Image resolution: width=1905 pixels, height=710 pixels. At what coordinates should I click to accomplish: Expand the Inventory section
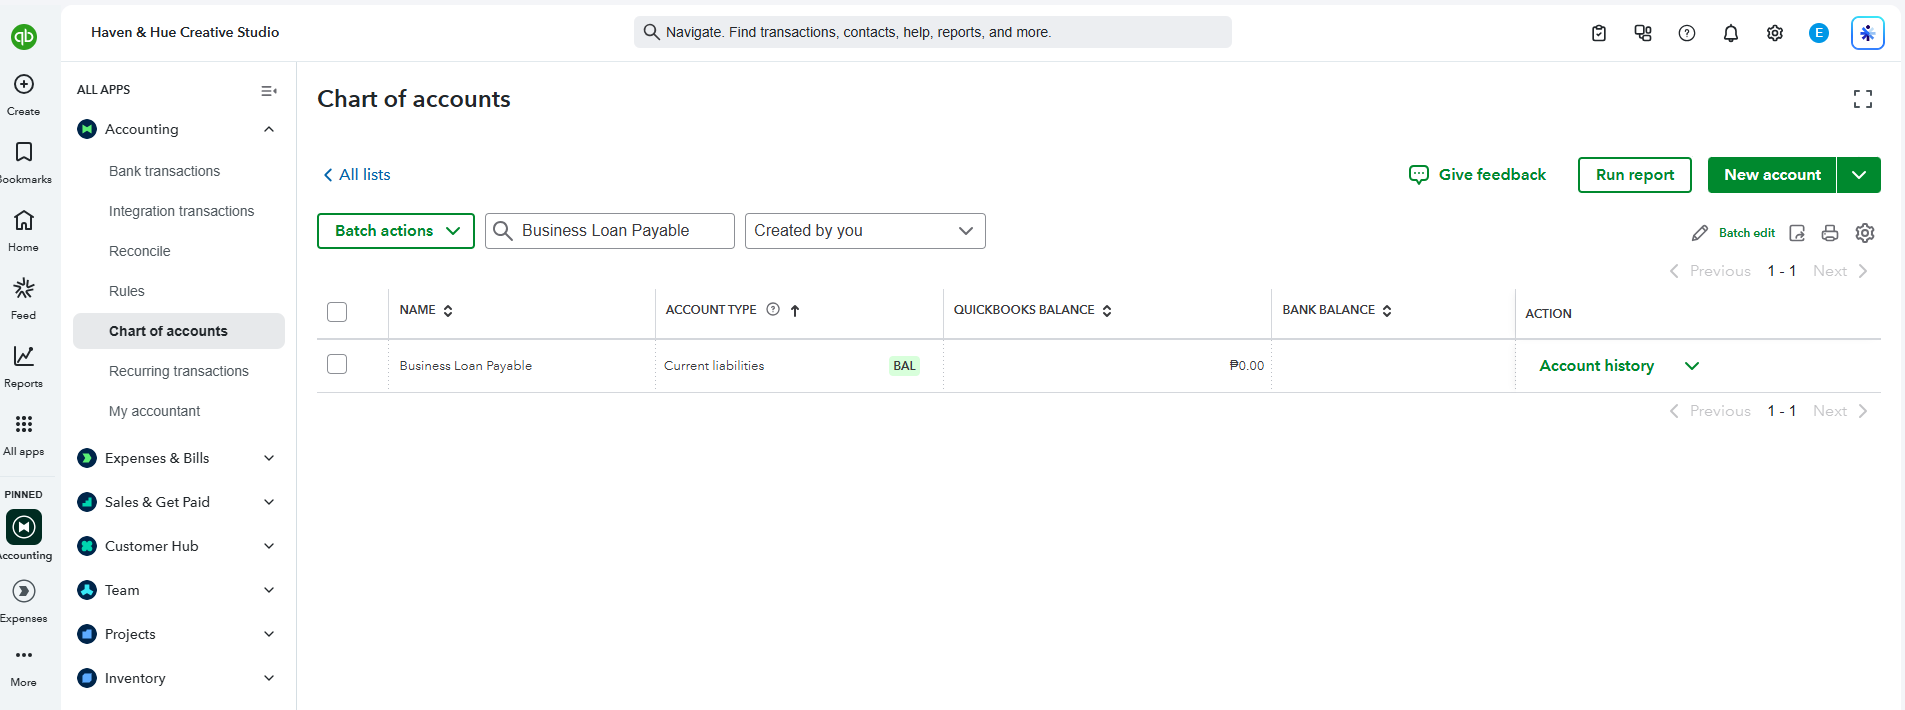[269, 678]
